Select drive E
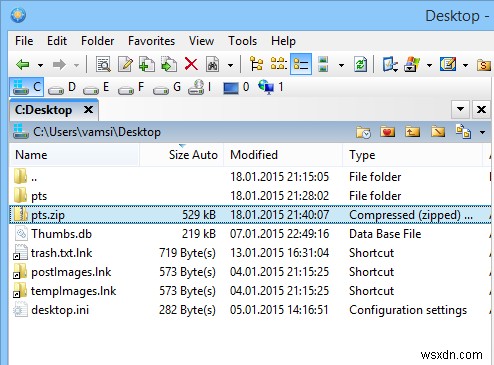This screenshot has width=494, height=365. click(96, 88)
